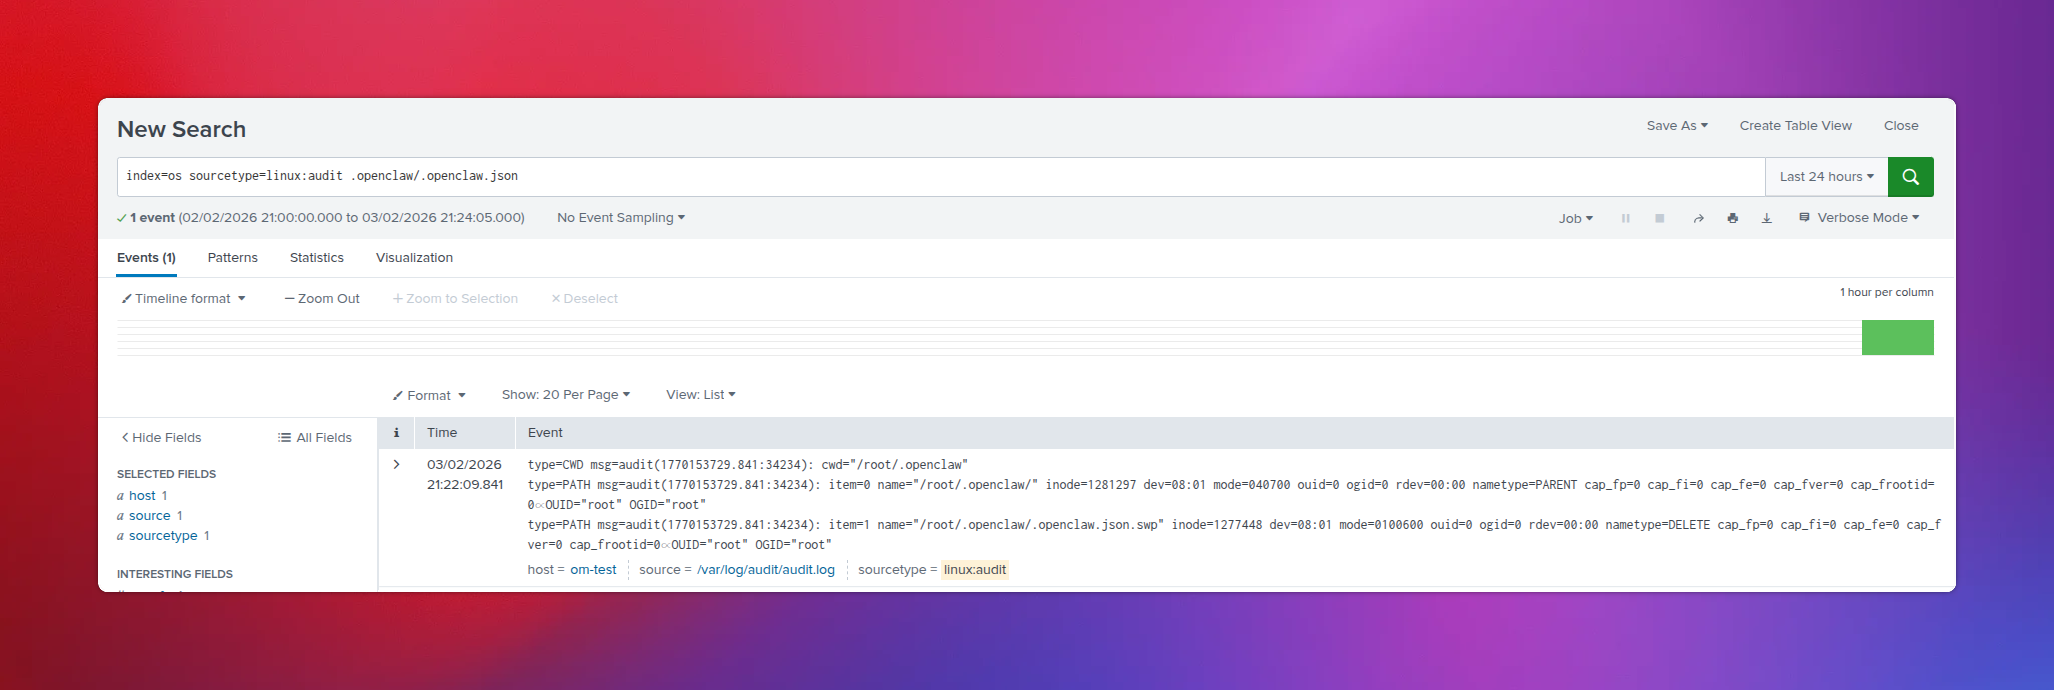Click the green timeline bar
This screenshot has height=690, width=2054.
pyautogui.click(x=1897, y=338)
